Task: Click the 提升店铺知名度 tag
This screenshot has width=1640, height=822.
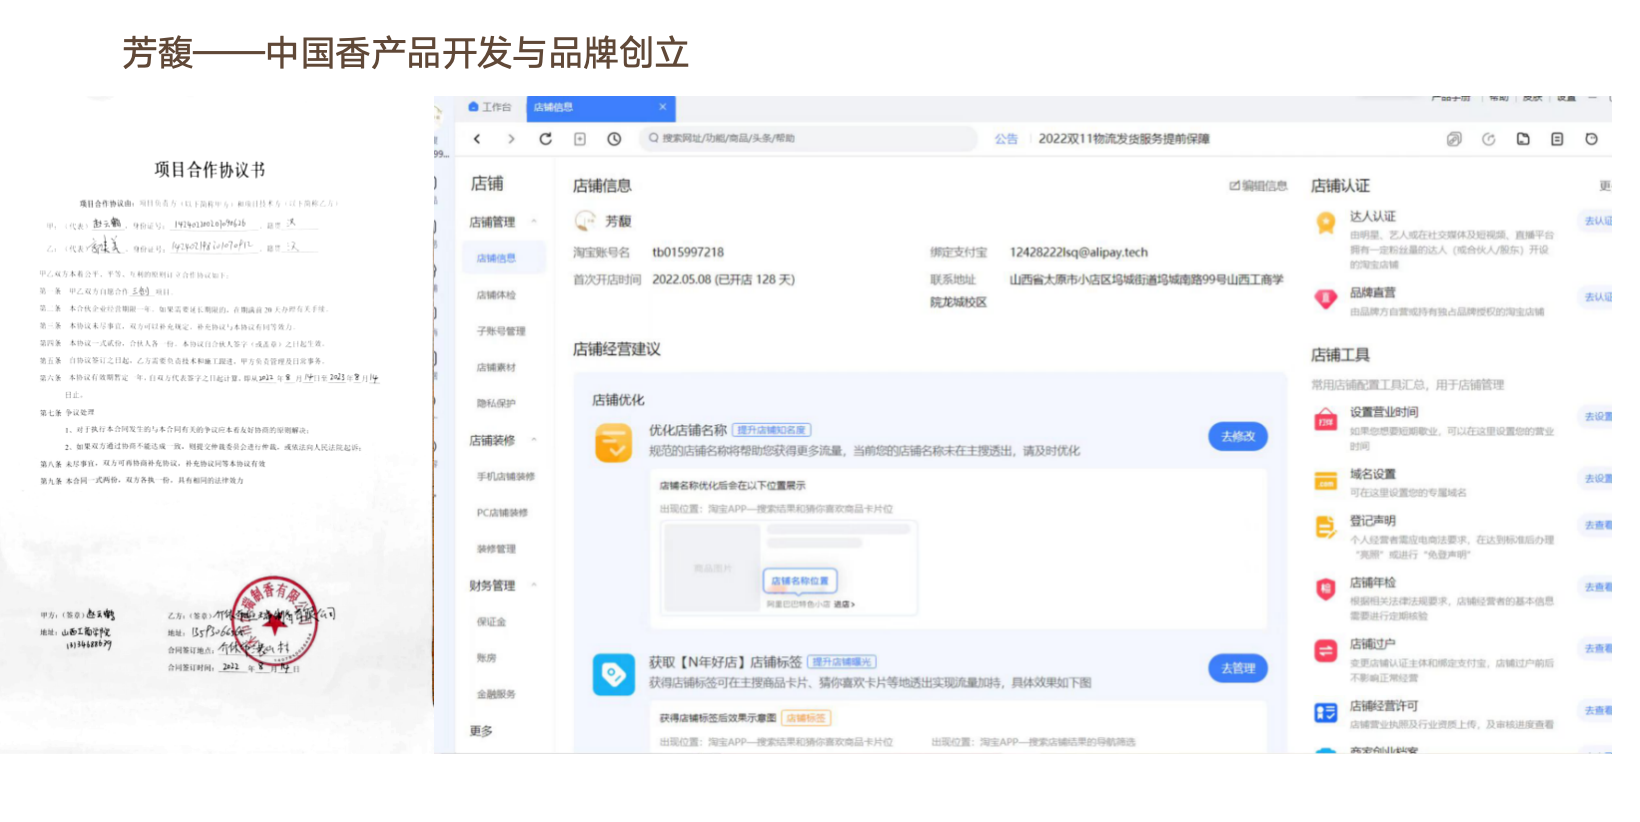Action: click(771, 430)
